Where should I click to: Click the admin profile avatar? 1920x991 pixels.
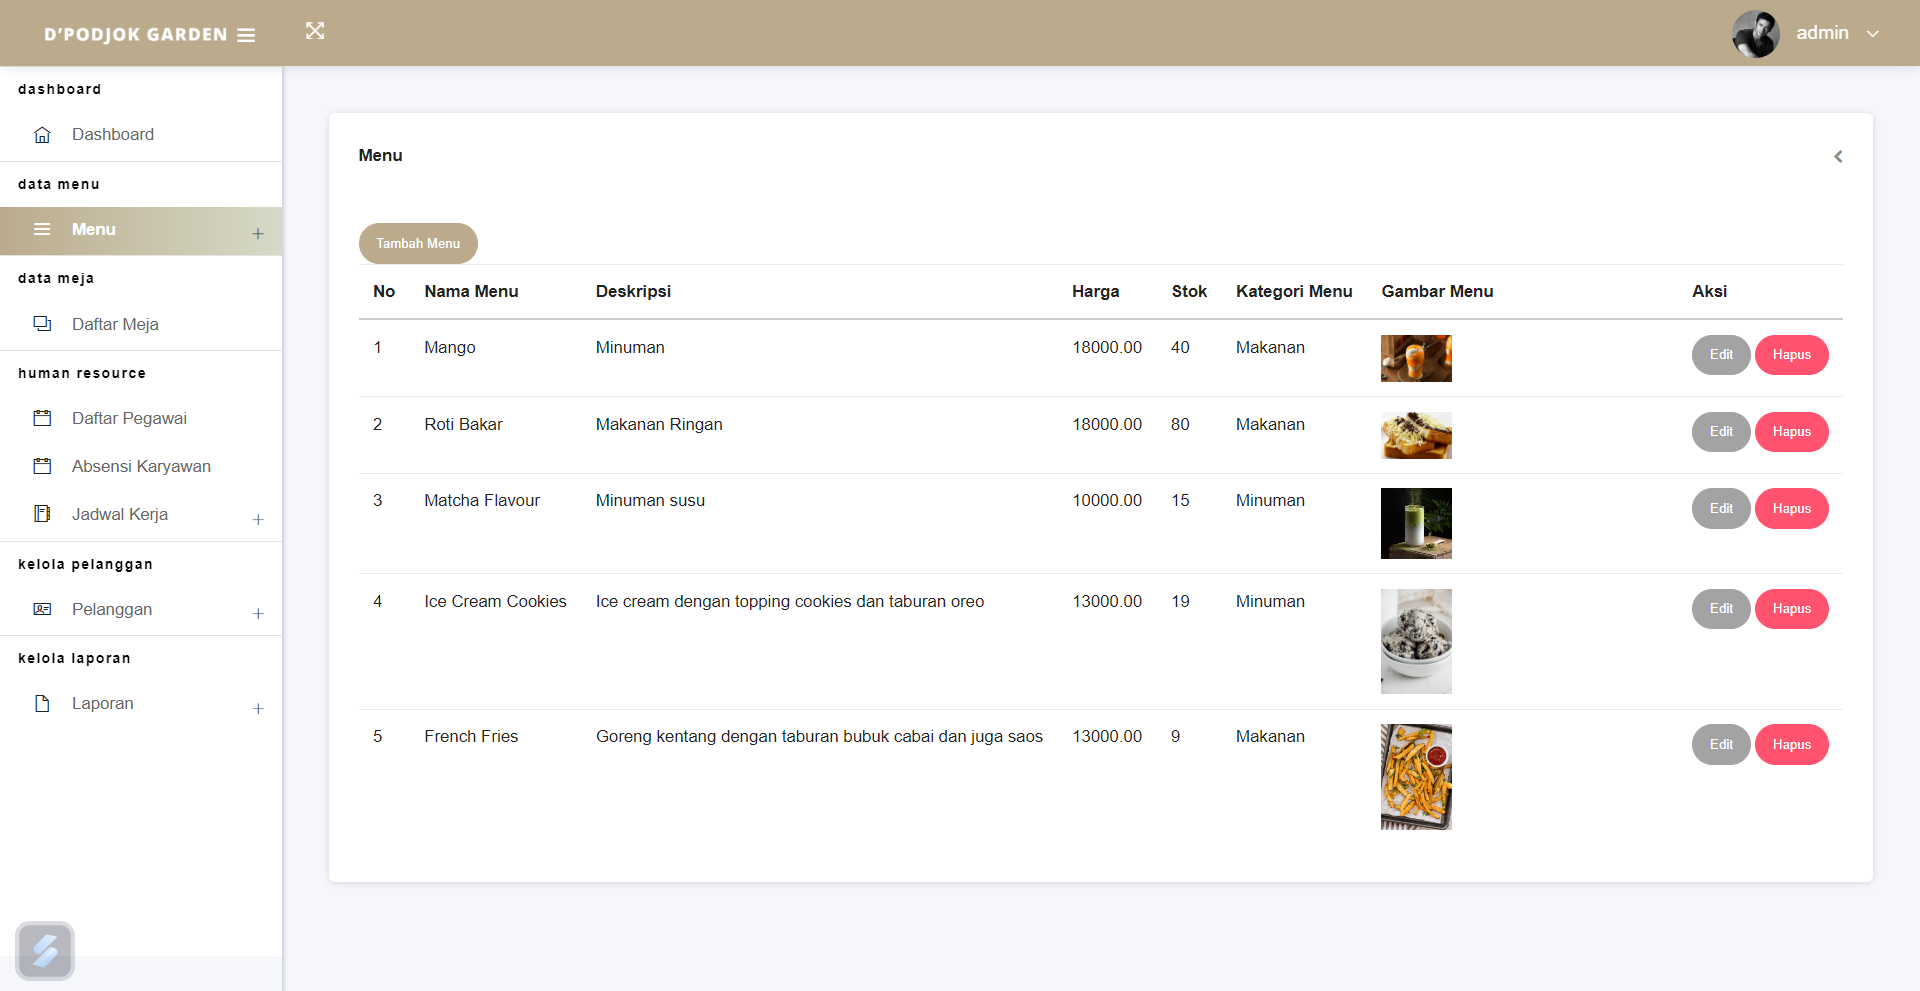[1755, 34]
